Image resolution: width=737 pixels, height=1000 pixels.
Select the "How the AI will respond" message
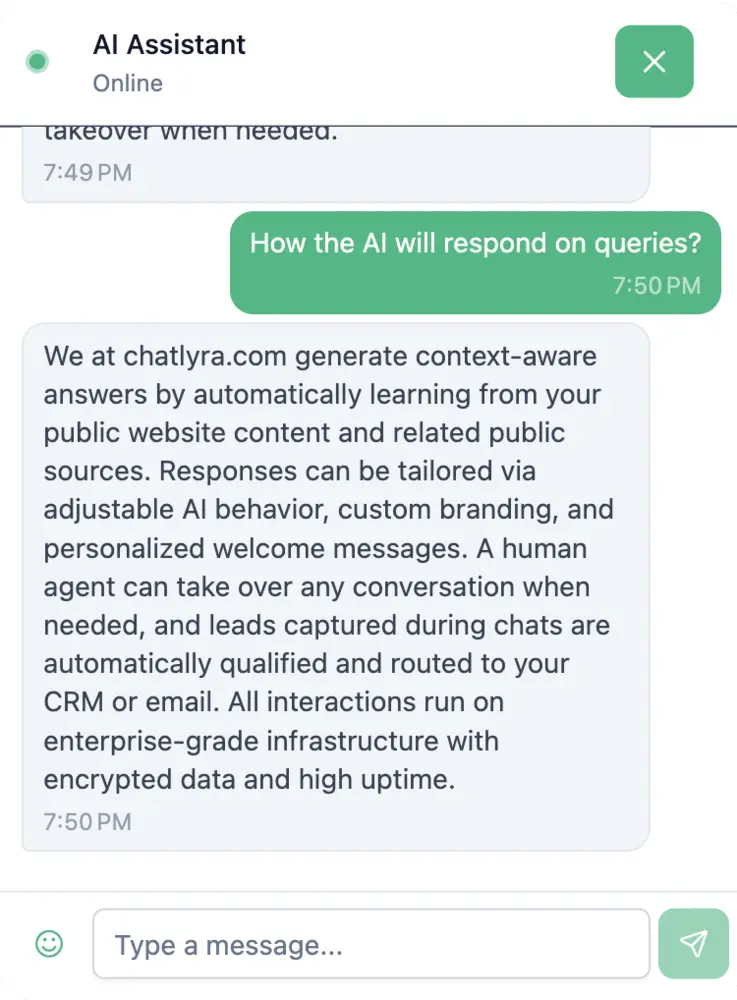click(x=475, y=243)
